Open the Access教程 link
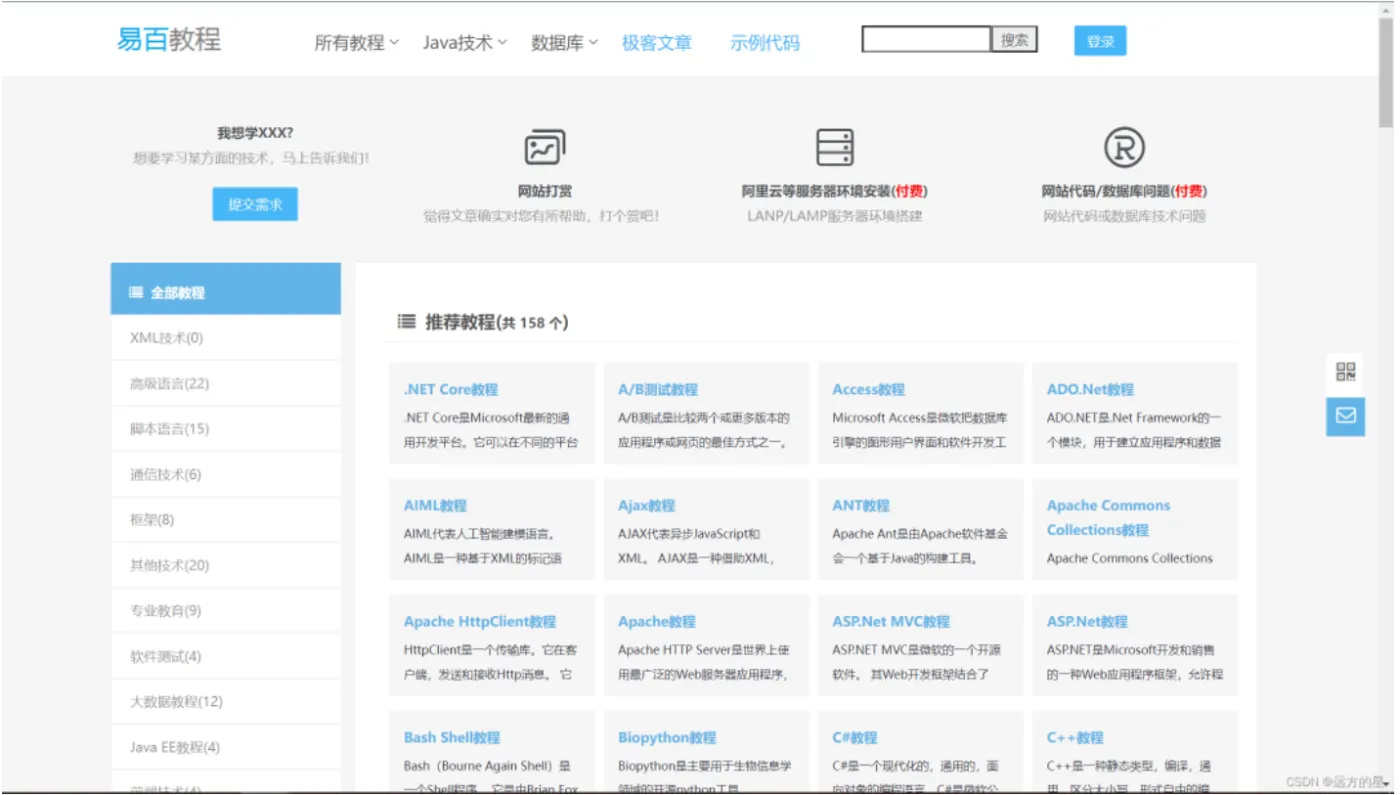The width and height of the screenshot is (1400, 795). click(x=869, y=389)
